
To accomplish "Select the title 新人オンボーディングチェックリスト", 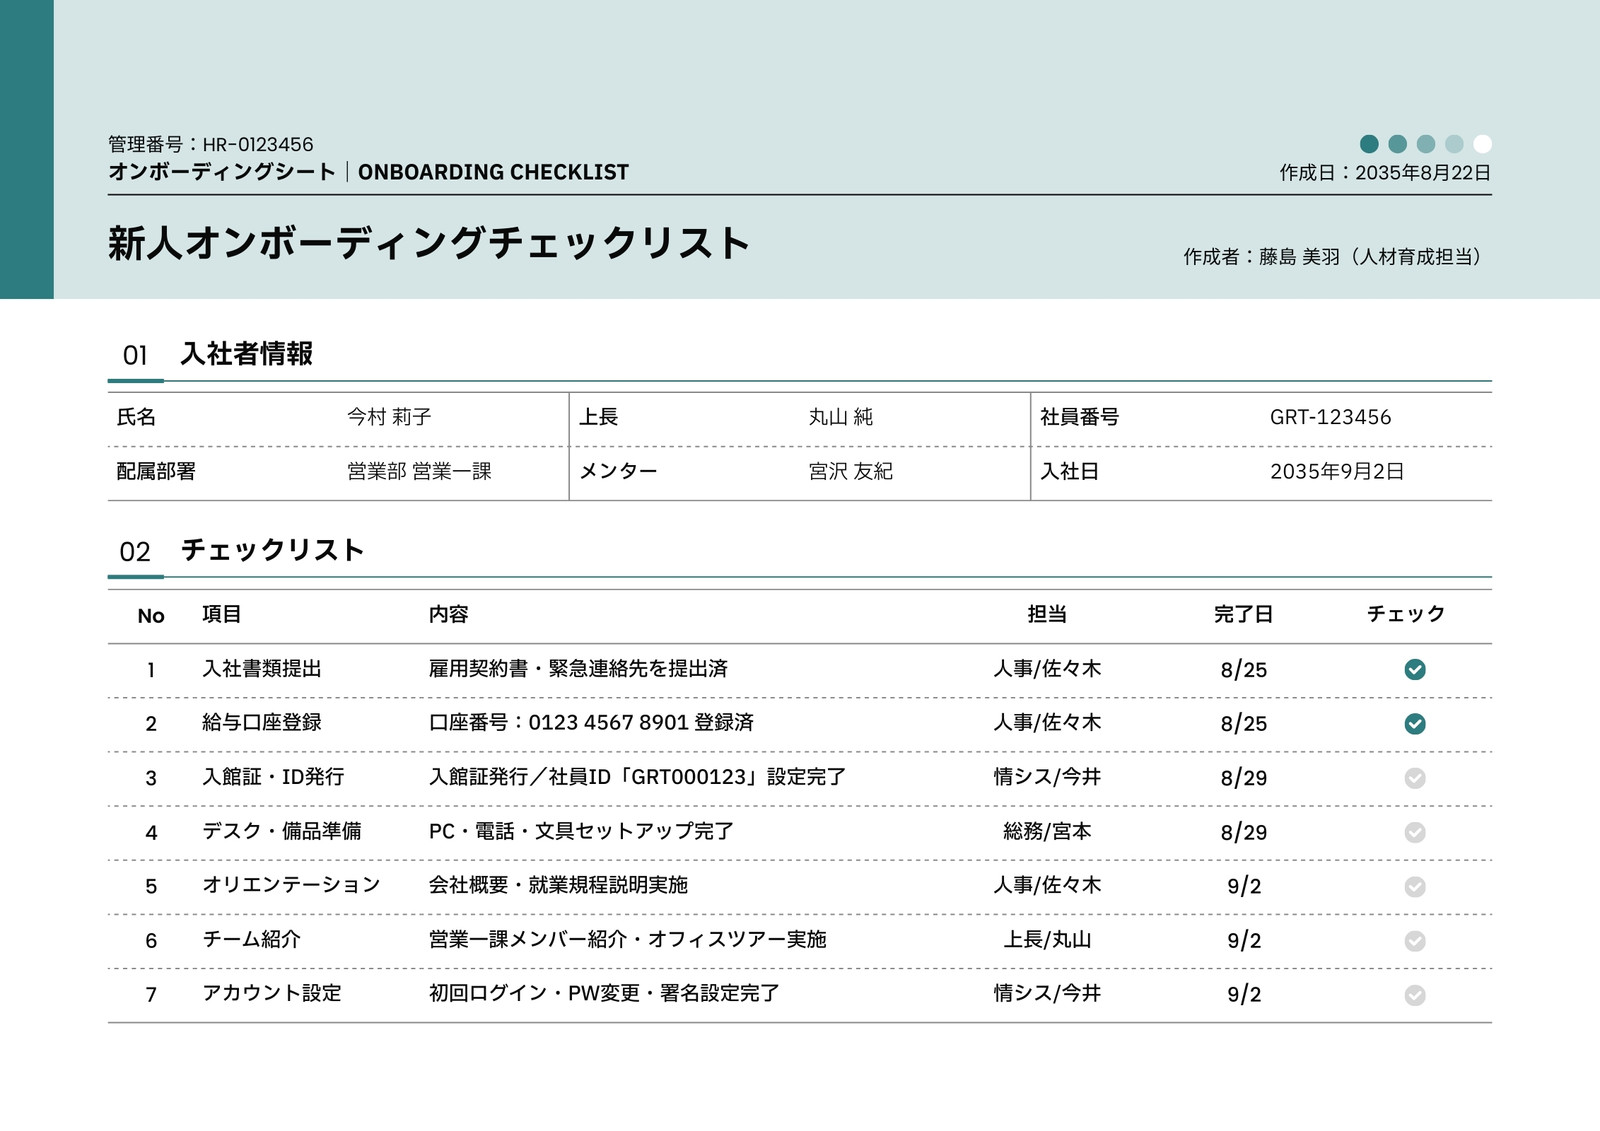I will (x=429, y=243).
